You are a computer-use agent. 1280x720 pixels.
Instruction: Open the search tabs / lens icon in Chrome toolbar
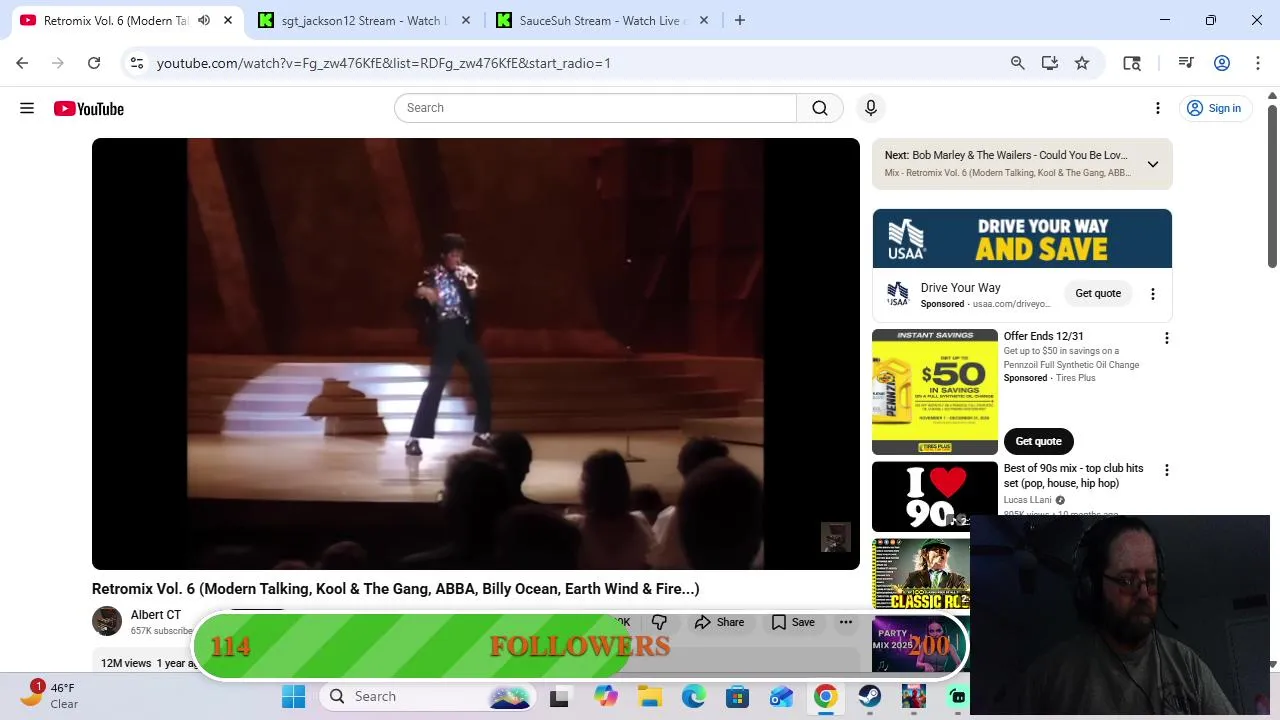[x=1132, y=63]
